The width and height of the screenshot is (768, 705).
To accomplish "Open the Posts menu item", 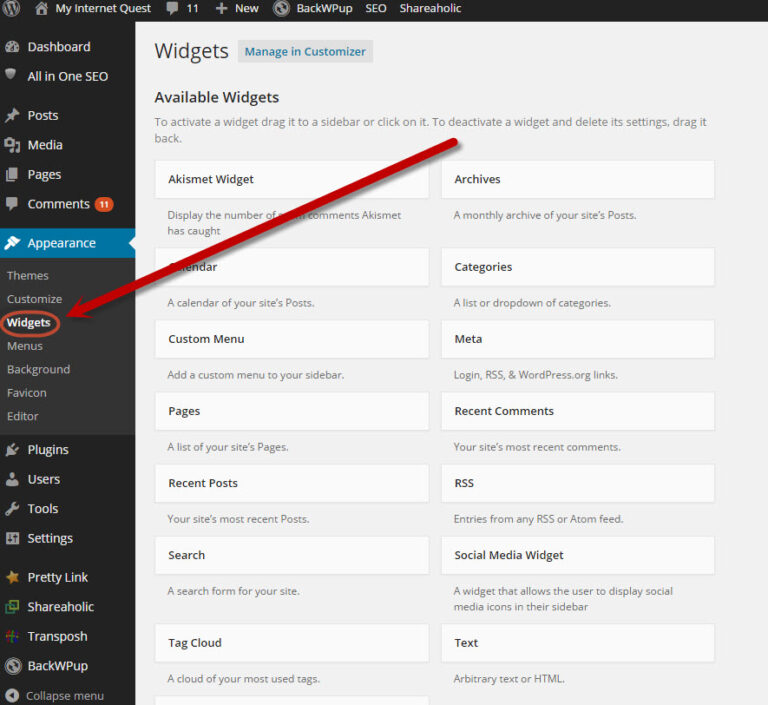I will pyautogui.click(x=43, y=116).
